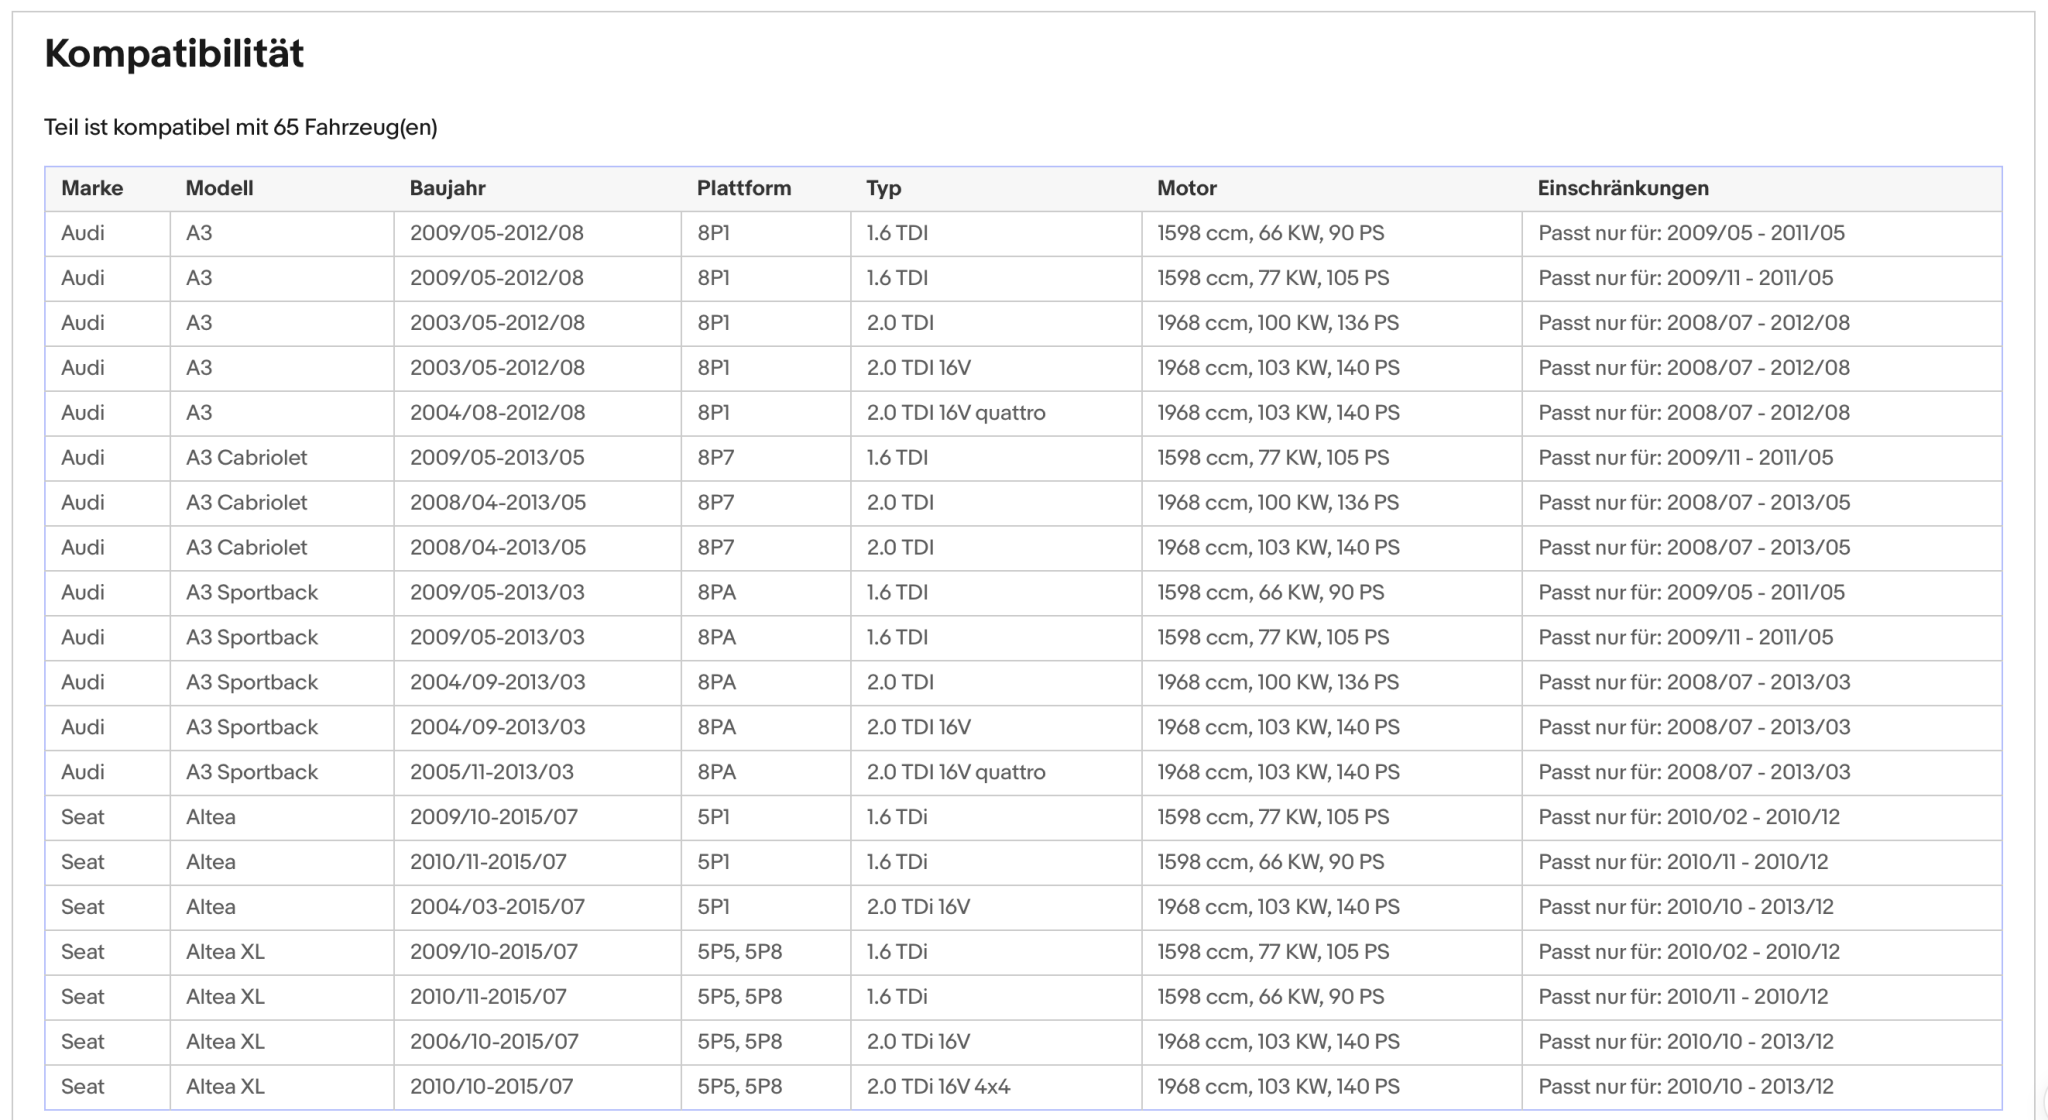Click the Motor column header
The height and width of the screenshot is (1120, 2048).
click(x=1187, y=188)
